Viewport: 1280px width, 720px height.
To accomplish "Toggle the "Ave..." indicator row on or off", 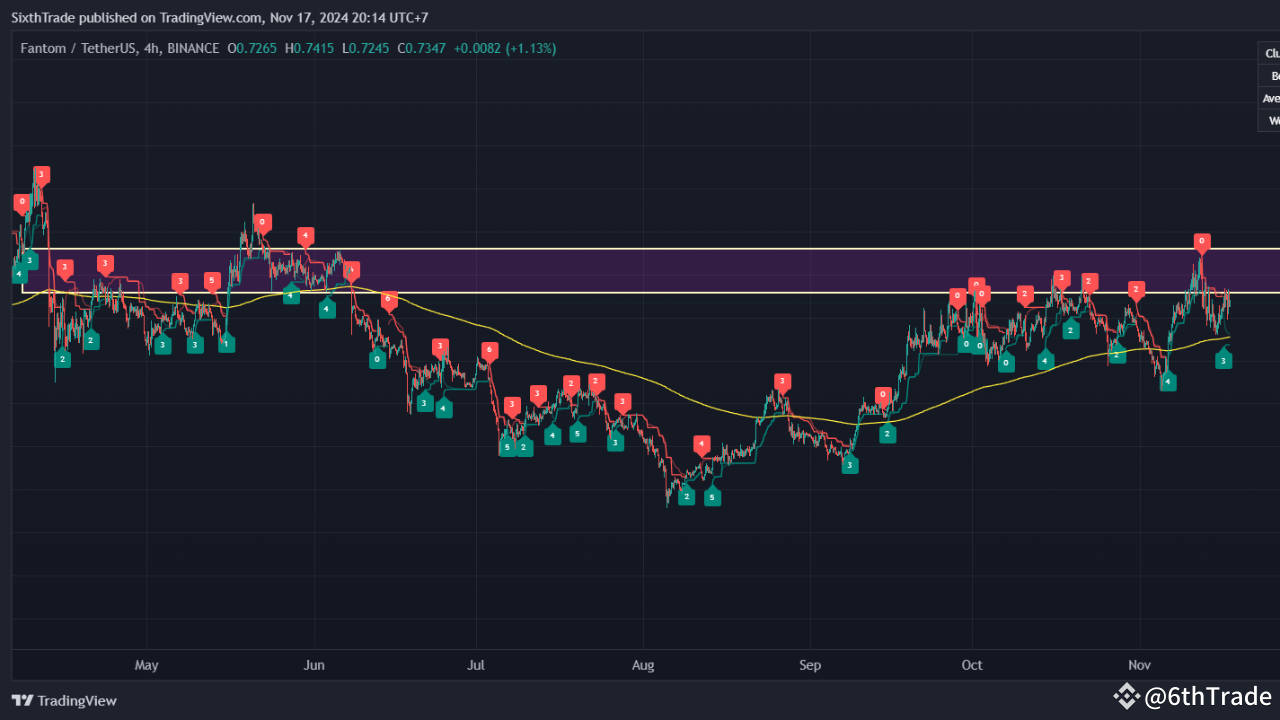I will point(1268,98).
